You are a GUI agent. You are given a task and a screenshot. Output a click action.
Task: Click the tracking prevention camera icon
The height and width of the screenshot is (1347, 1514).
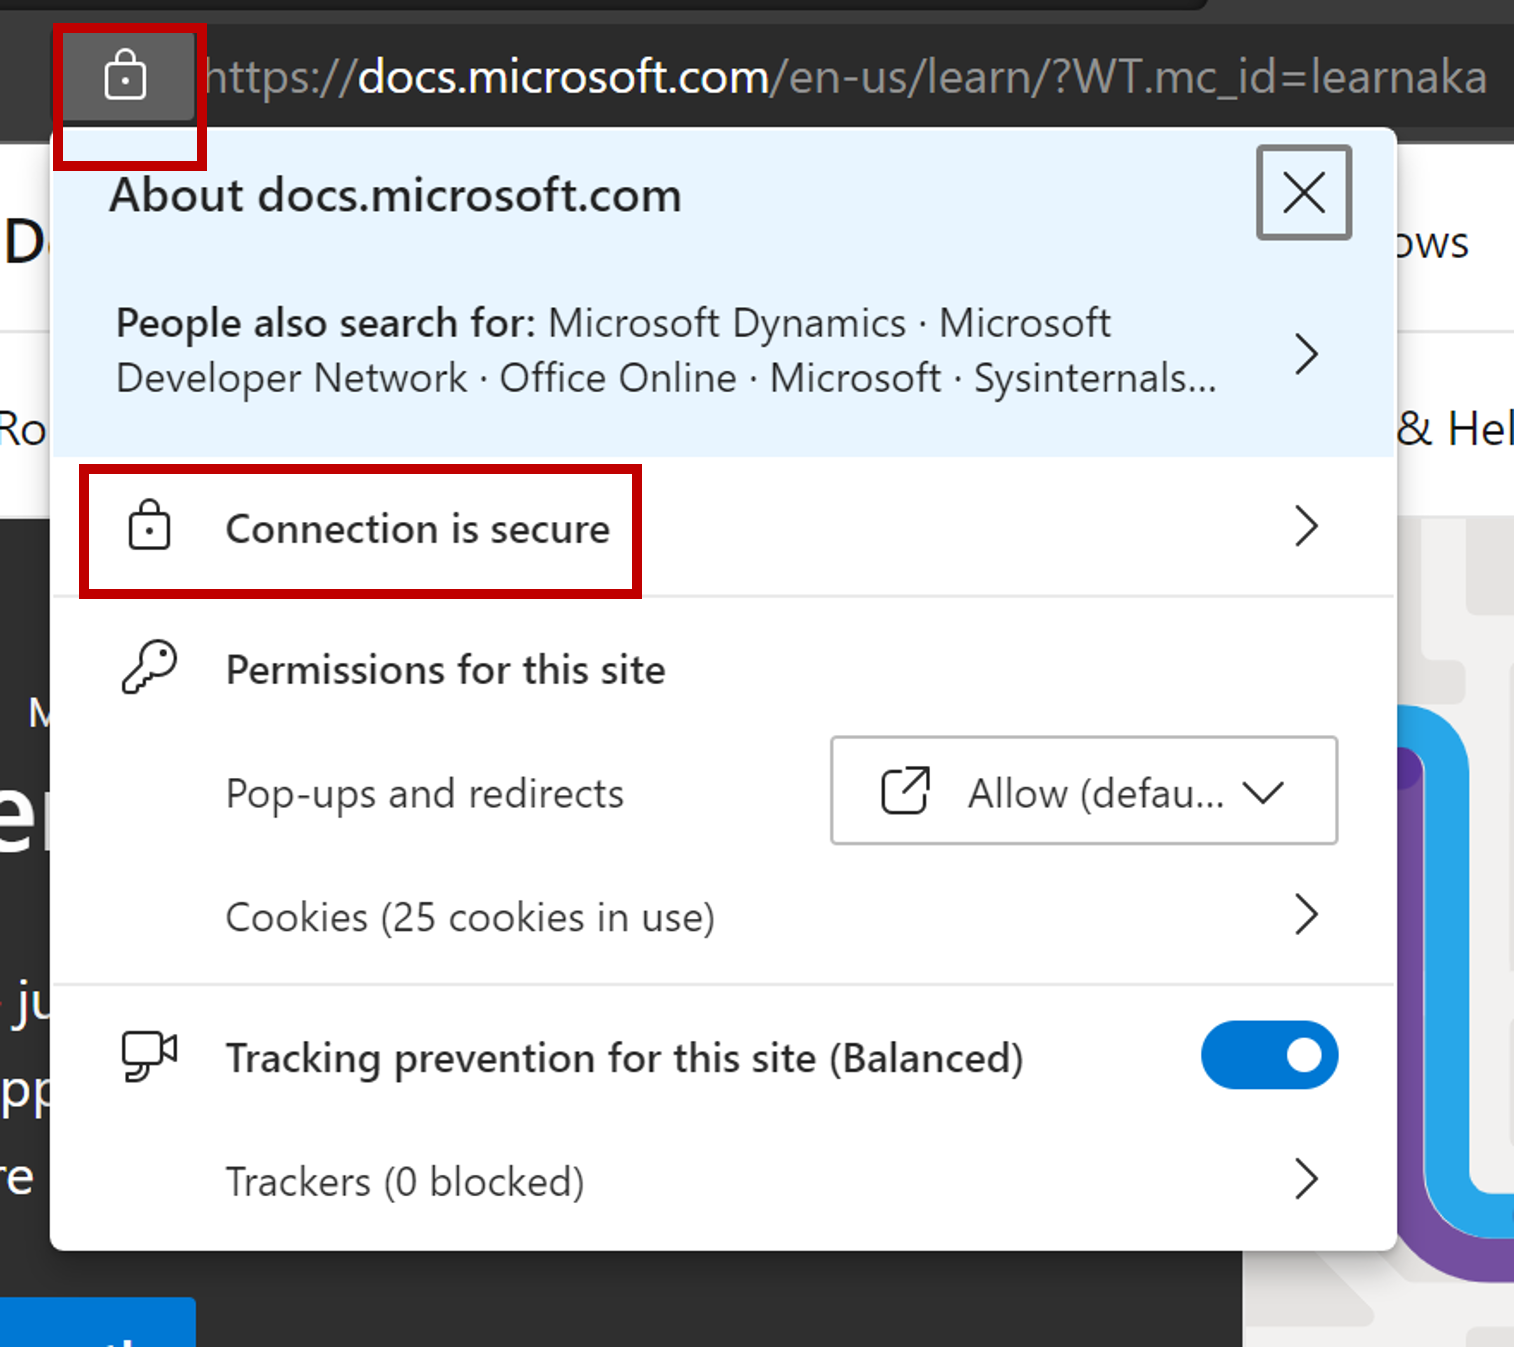click(149, 1056)
